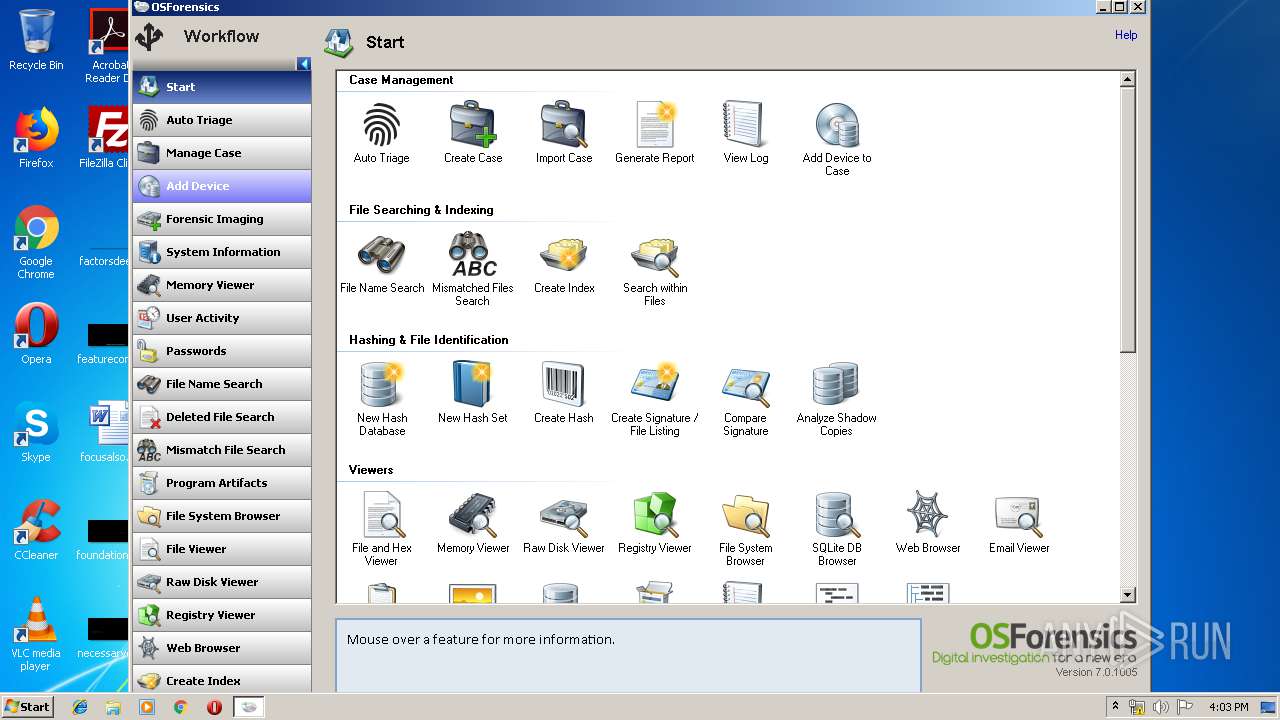This screenshot has height=720, width=1280.
Task: Open File System Browser folder icon
Action: click(745, 516)
